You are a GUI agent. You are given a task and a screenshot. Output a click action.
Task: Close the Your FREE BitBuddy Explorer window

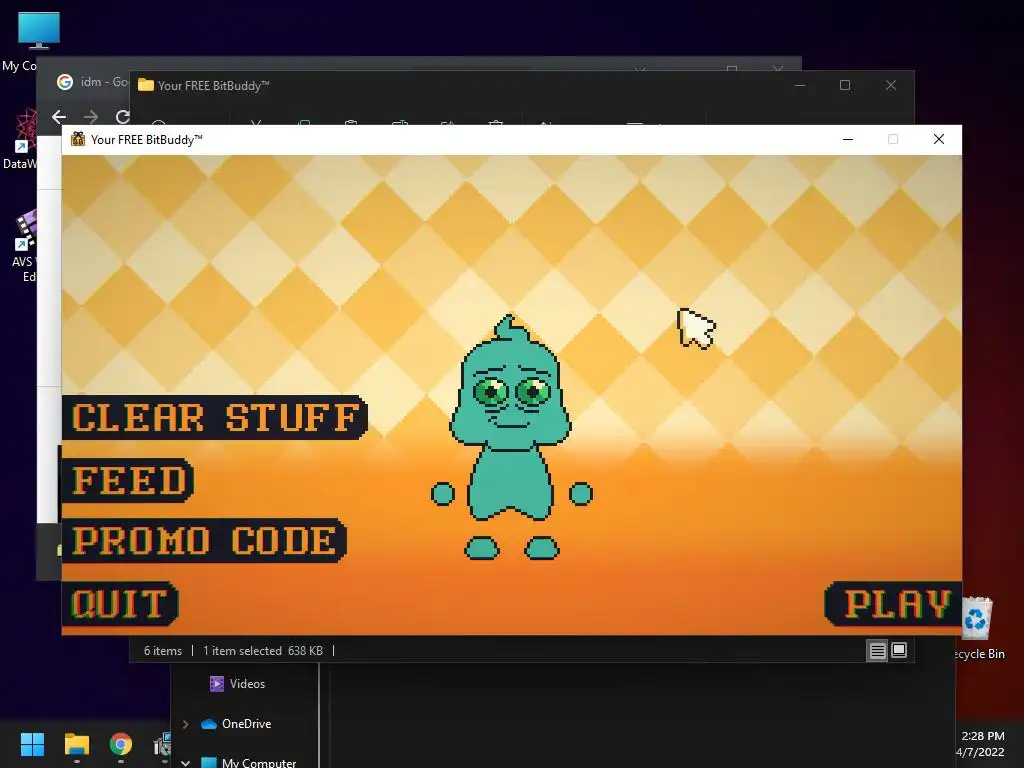(890, 86)
